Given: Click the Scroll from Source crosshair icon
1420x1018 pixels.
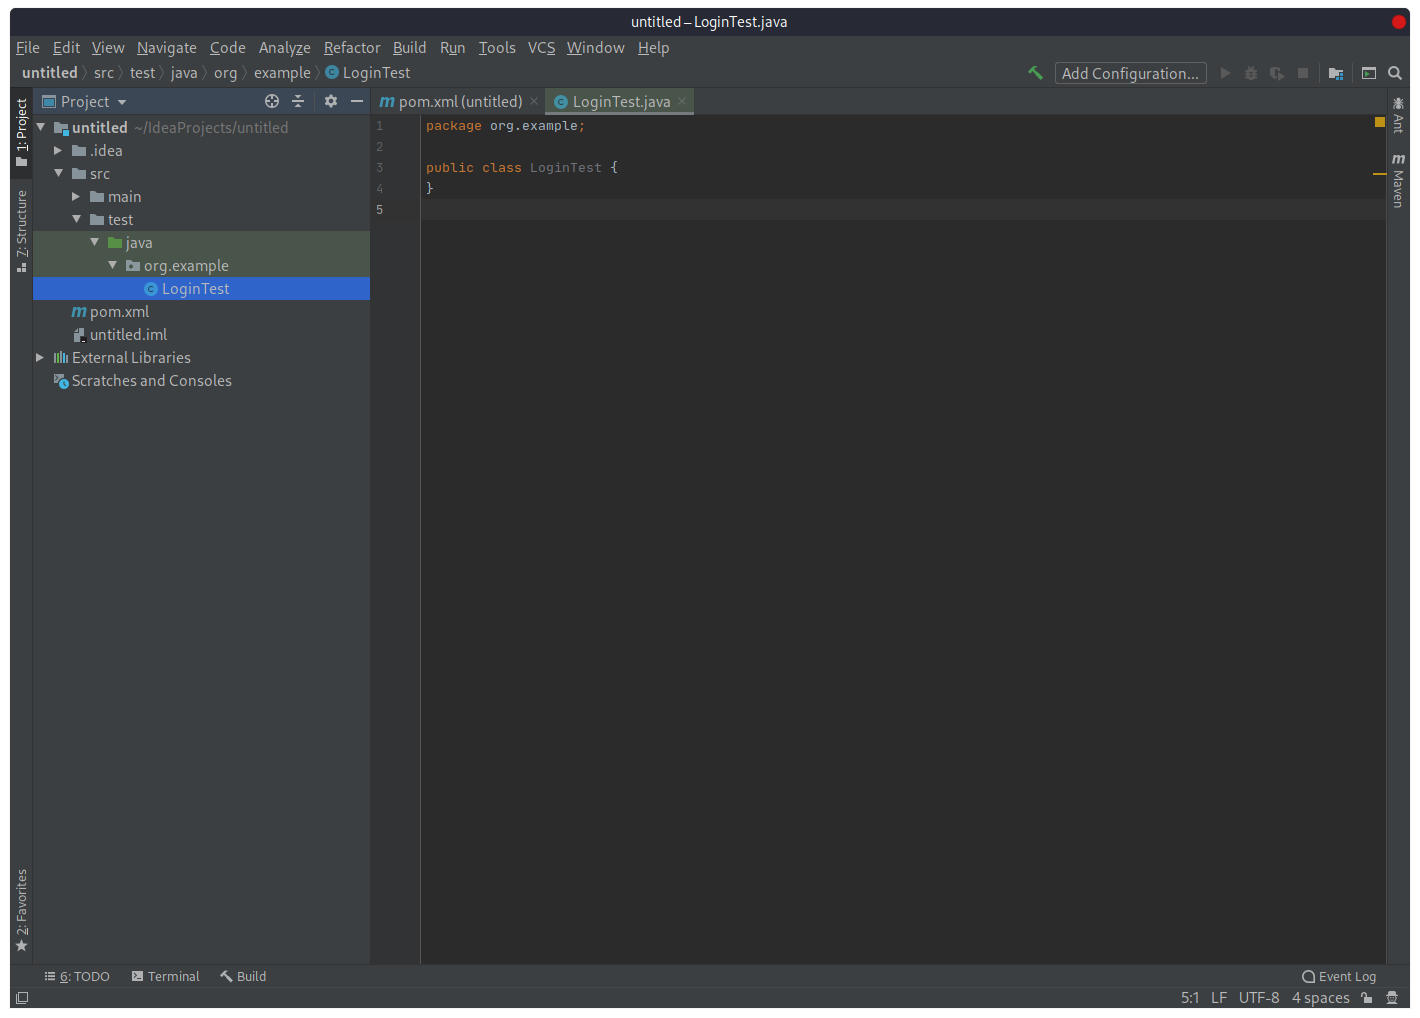Looking at the screenshot, I should coord(272,101).
